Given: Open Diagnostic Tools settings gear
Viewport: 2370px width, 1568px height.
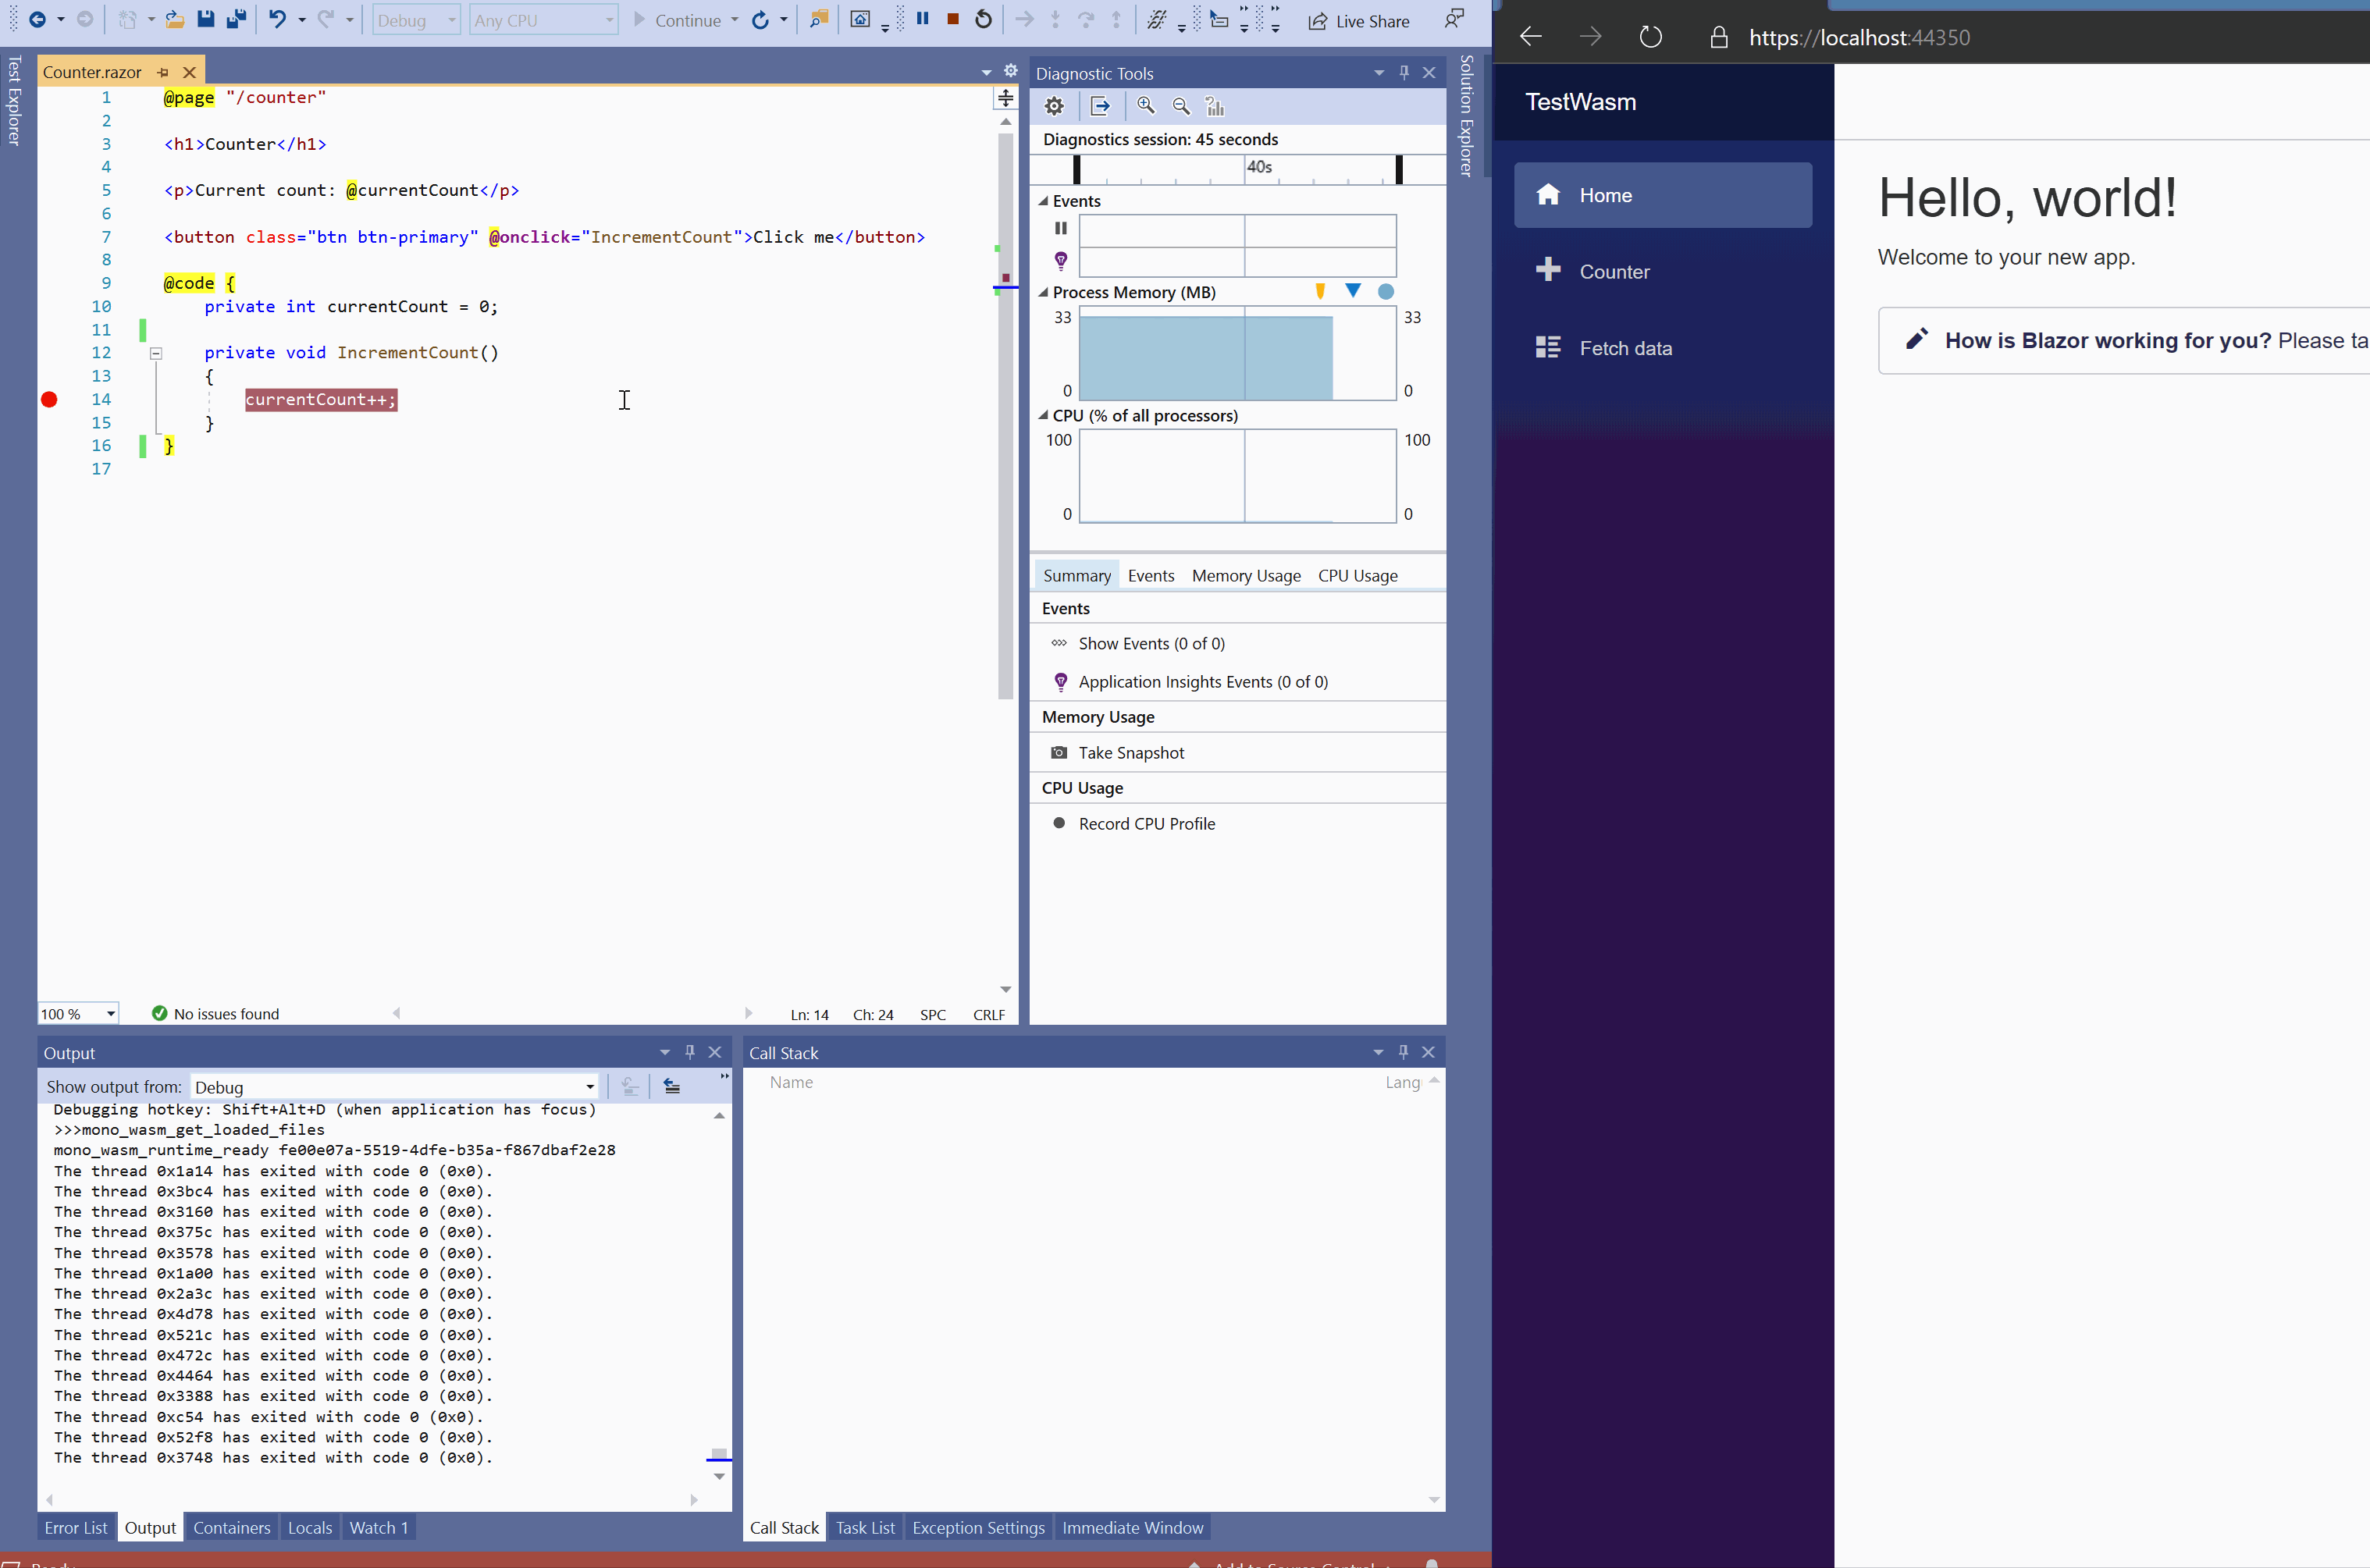Looking at the screenshot, I should coord(1054,106).
